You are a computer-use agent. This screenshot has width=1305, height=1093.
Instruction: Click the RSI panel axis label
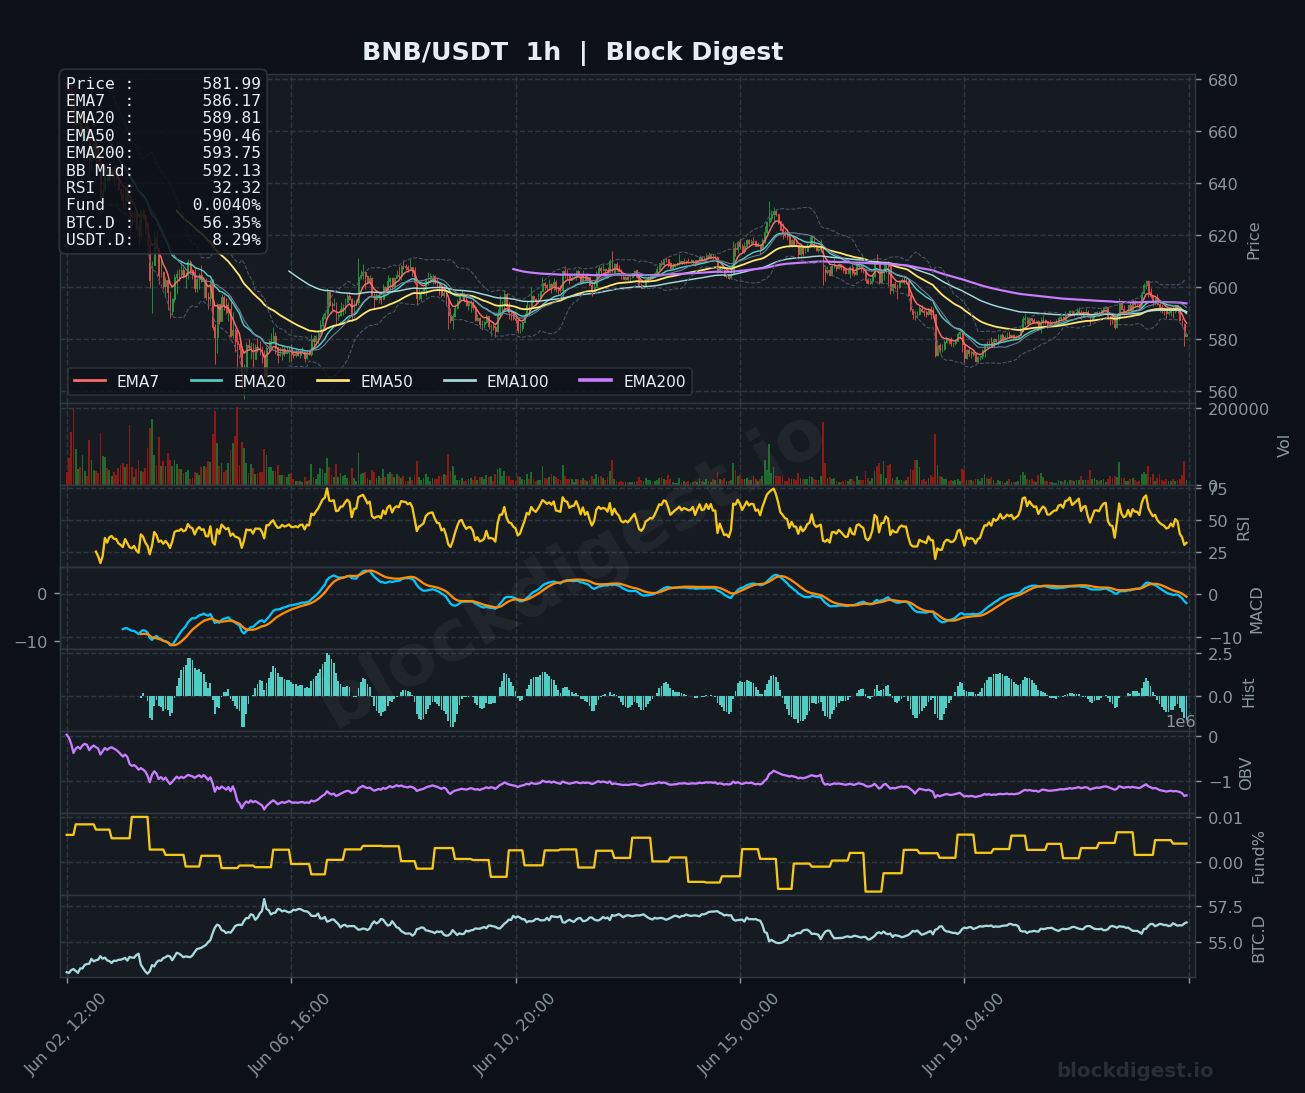coord(1243,528)
